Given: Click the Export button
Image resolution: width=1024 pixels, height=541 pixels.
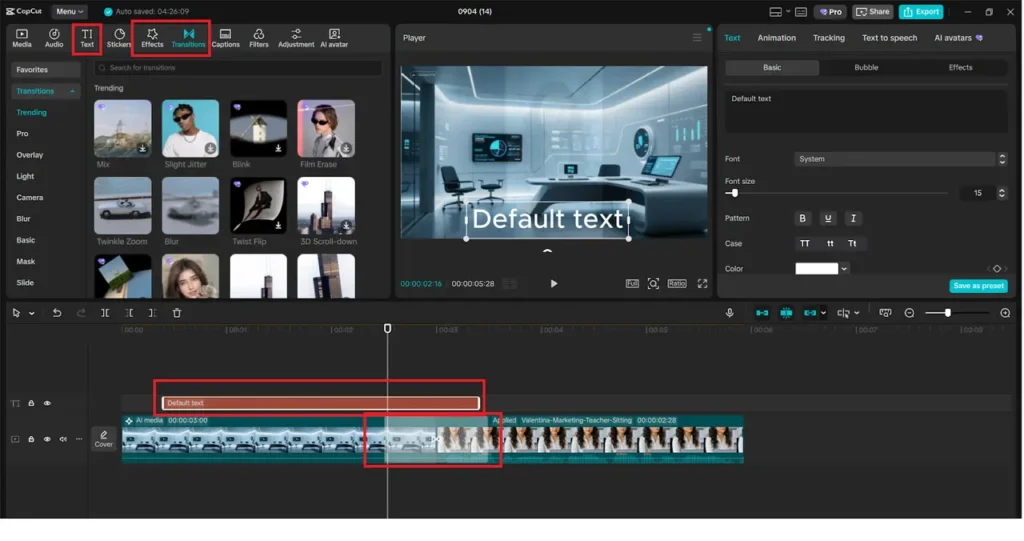Looking at the screenshot, I should (x=921, y=12).
